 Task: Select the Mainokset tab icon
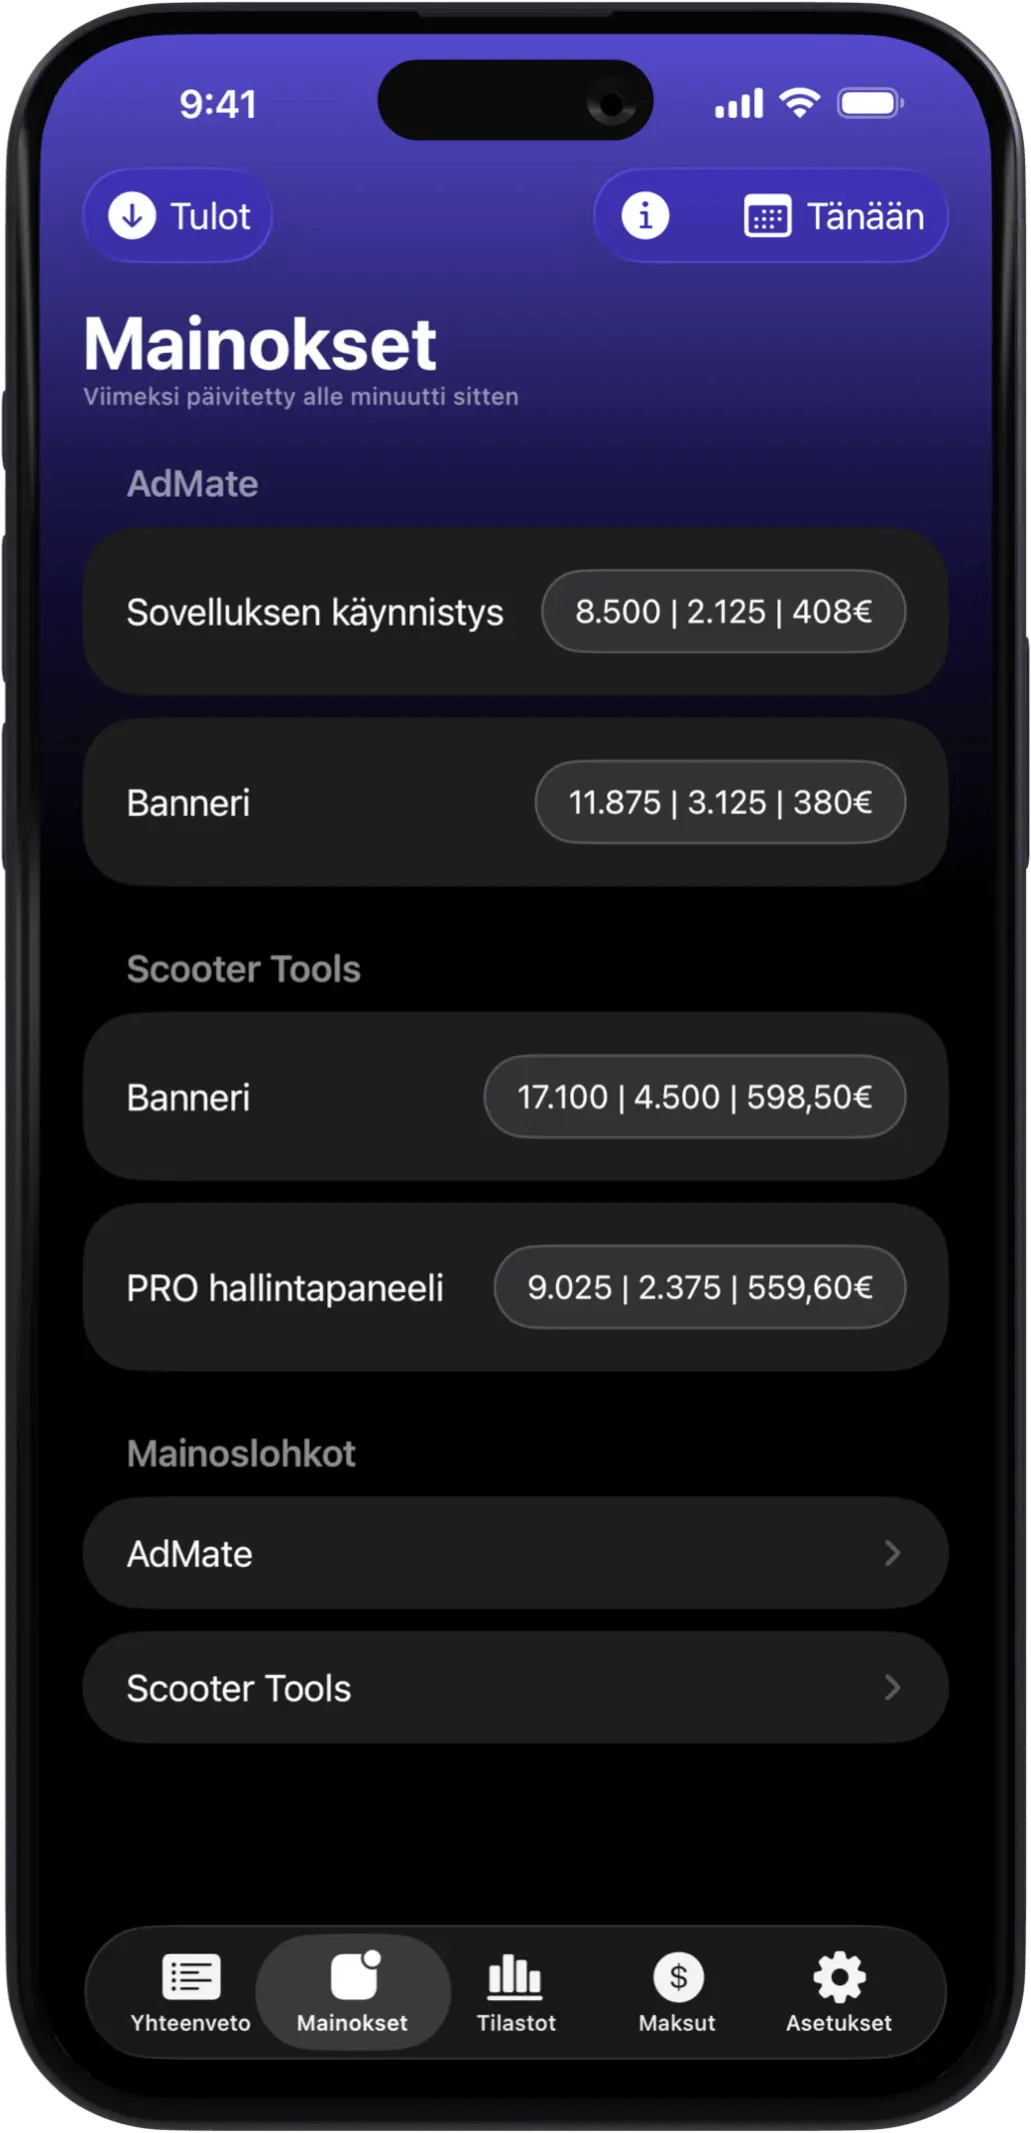pos(354,1976)
